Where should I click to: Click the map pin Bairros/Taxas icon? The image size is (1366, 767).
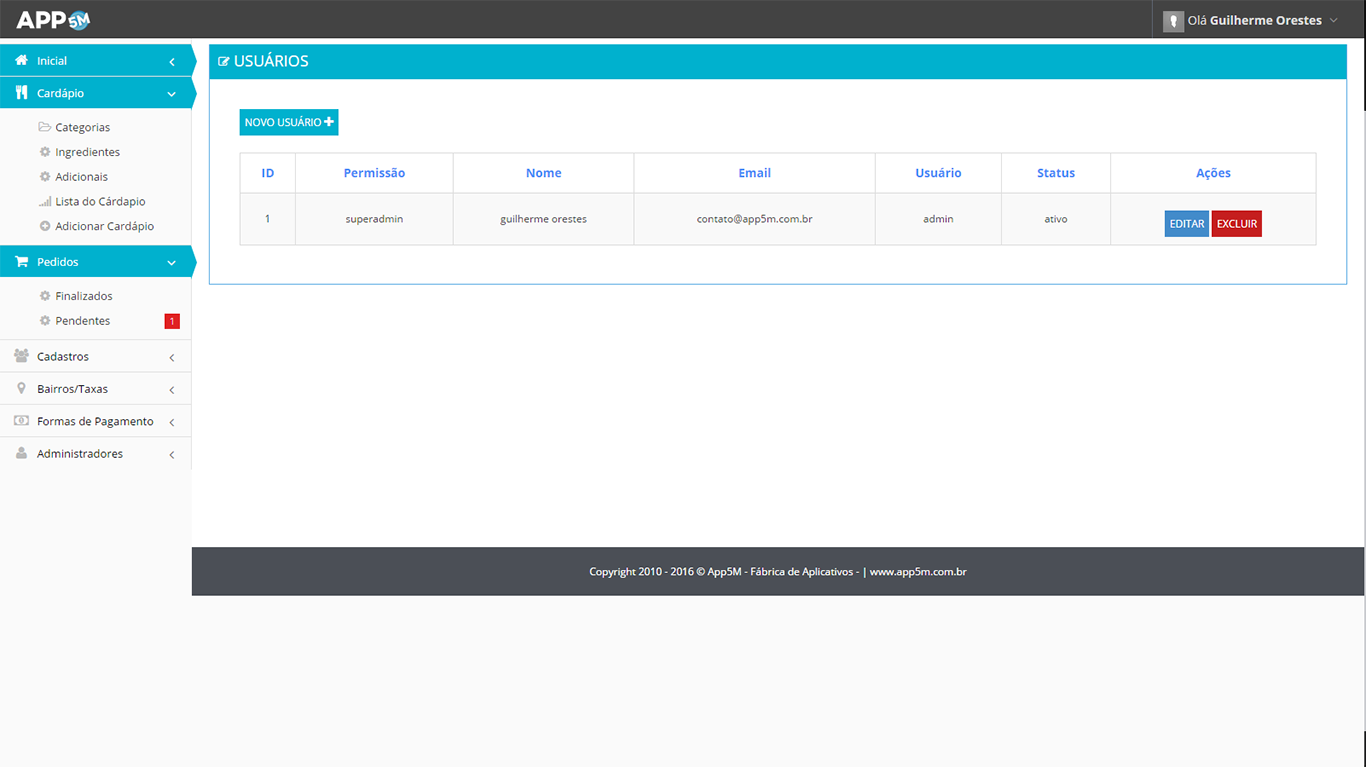pos(21,389)
